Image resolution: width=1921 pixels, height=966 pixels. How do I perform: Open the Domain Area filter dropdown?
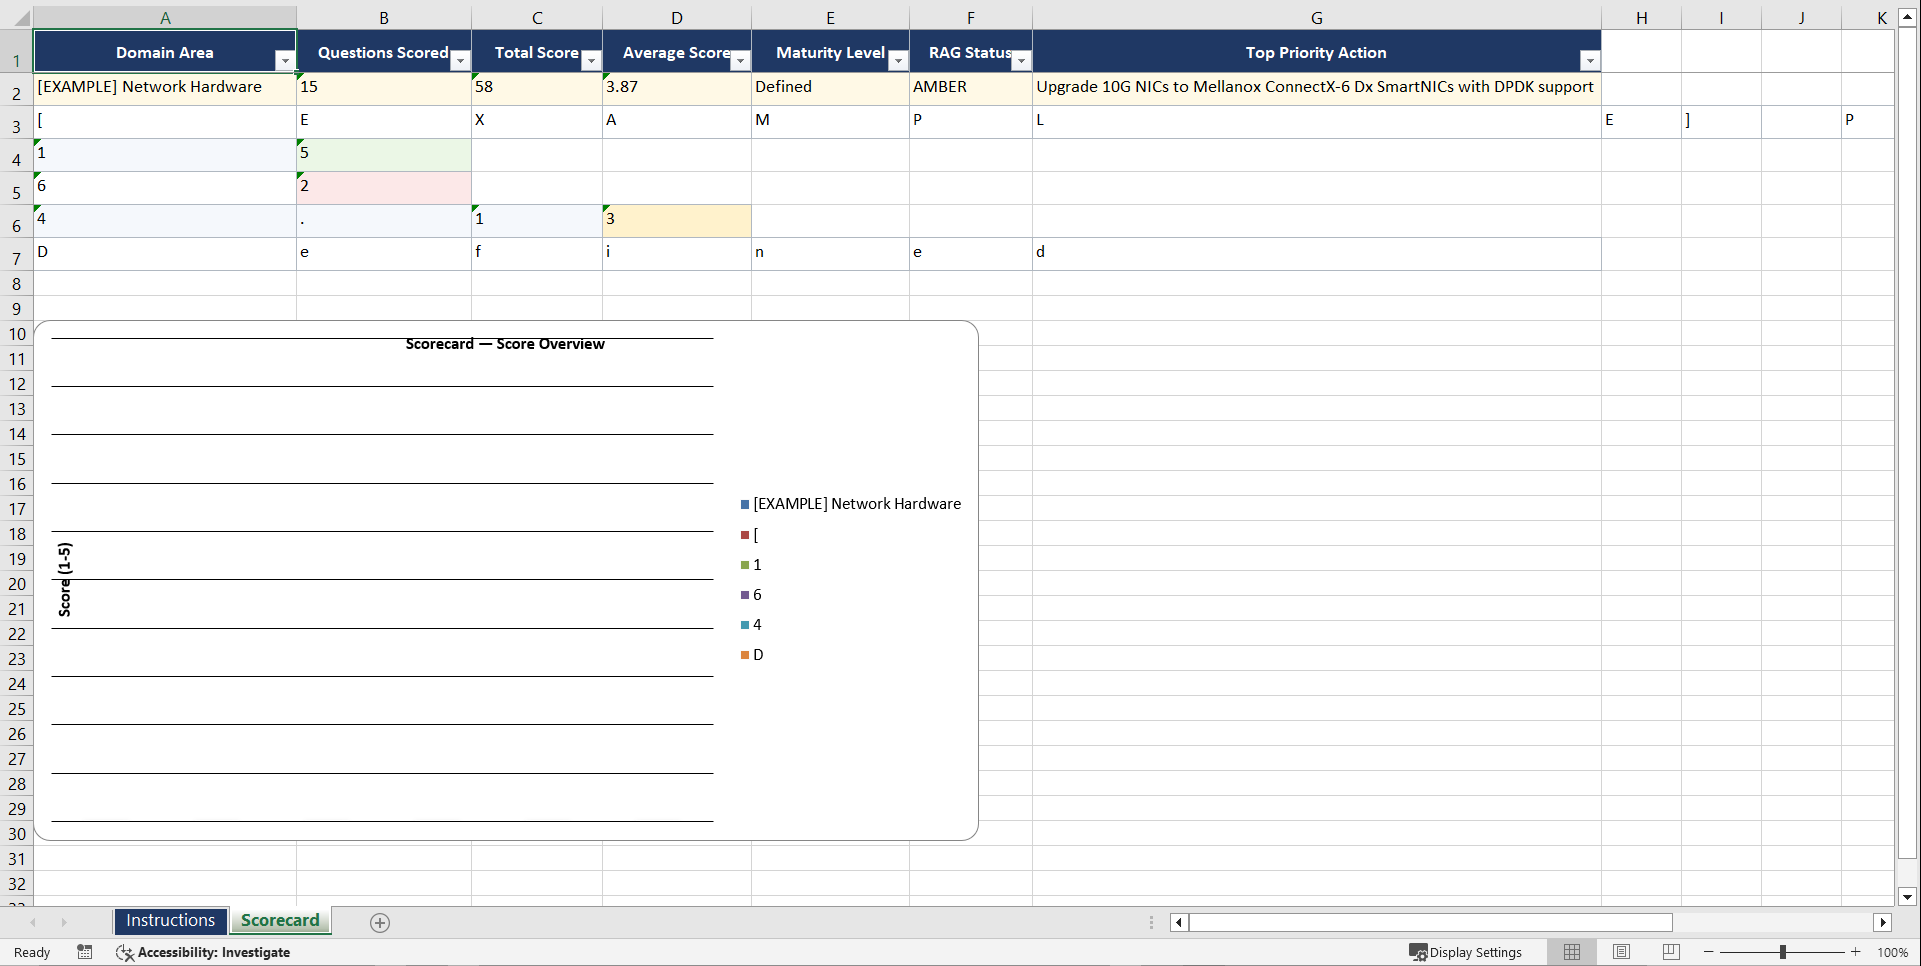[285, 60]
